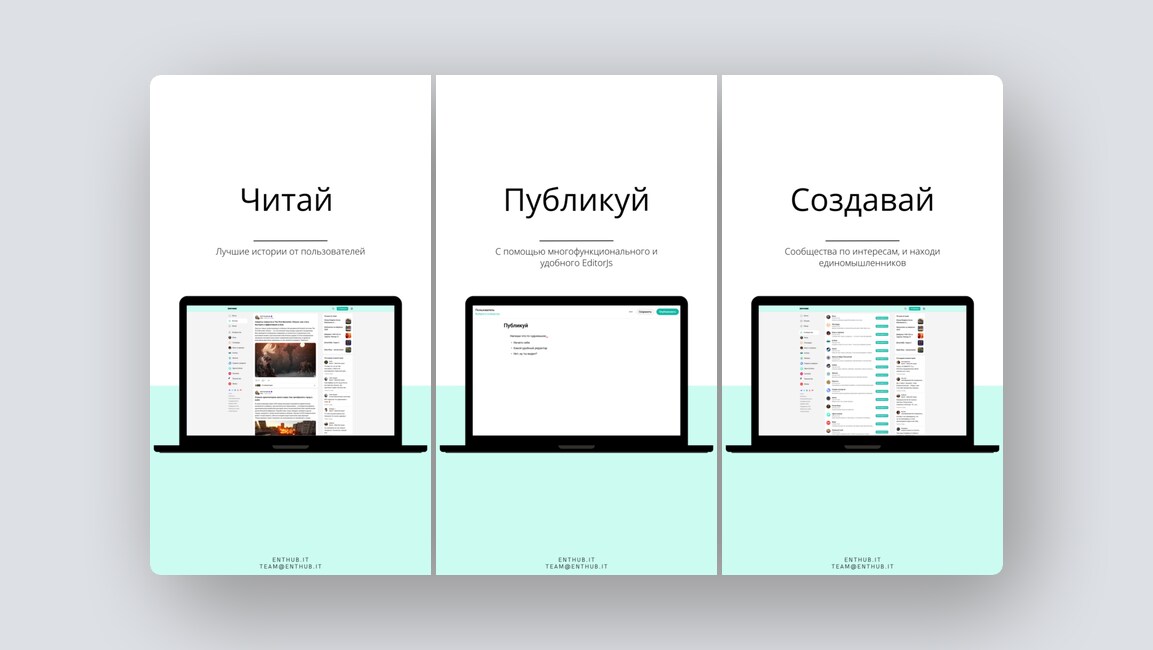This screenshot has width=1153, height=650.
Task: Click the 'Читай' heading
Action: [287, 200]
